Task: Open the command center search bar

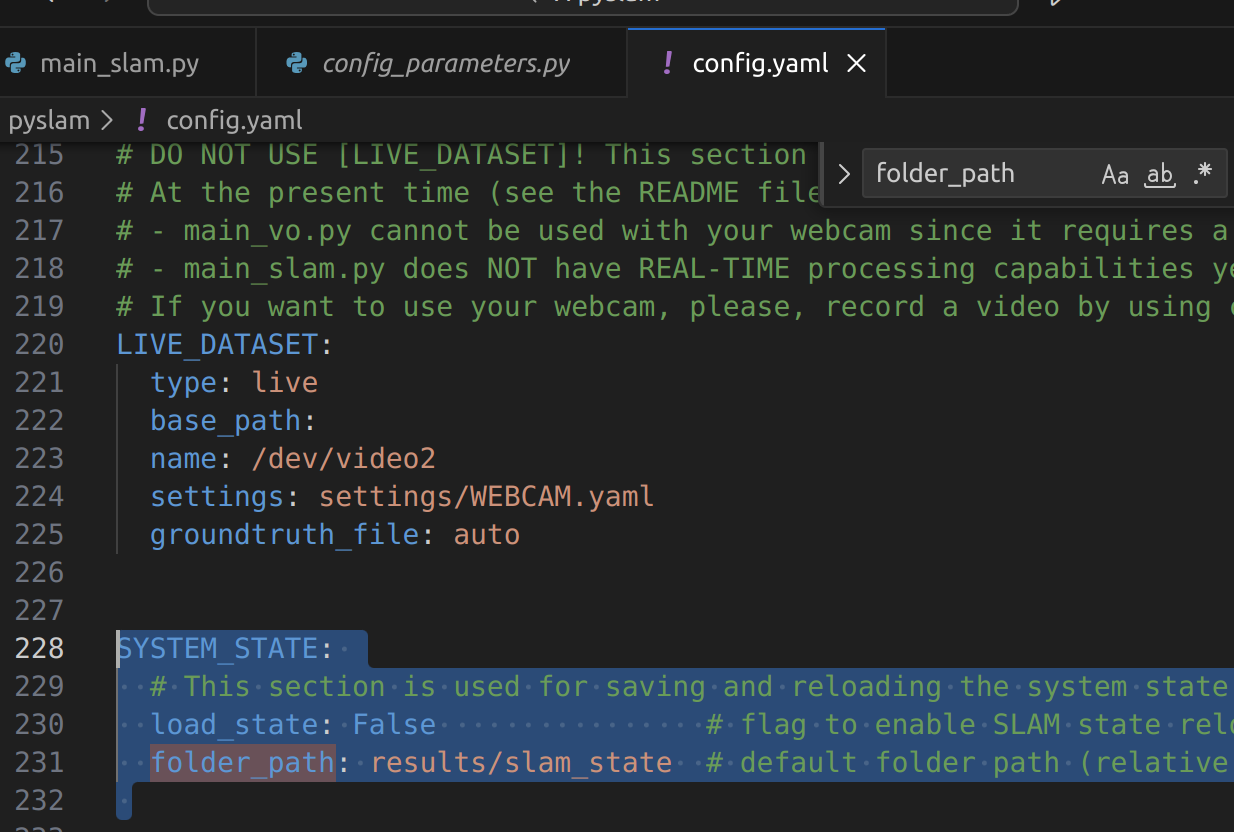Action: click(583, 4)
